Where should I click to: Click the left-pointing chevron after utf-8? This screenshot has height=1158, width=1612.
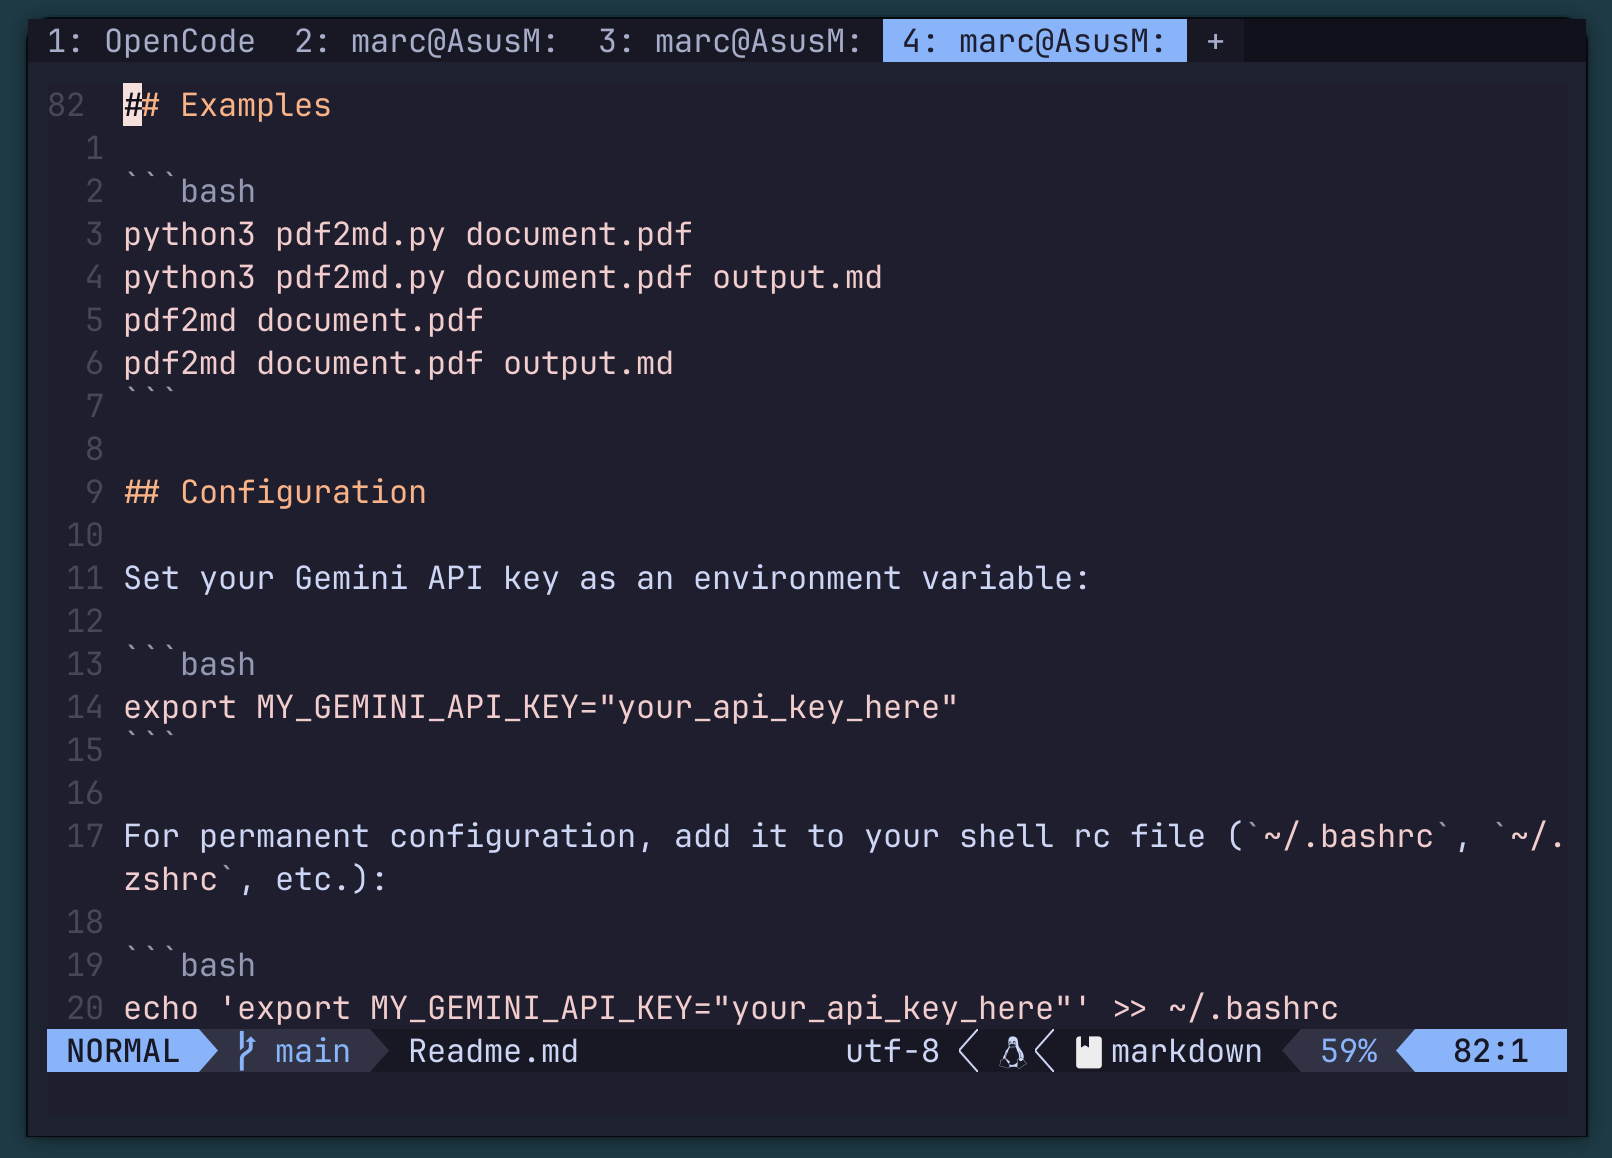pos(966,1051)
